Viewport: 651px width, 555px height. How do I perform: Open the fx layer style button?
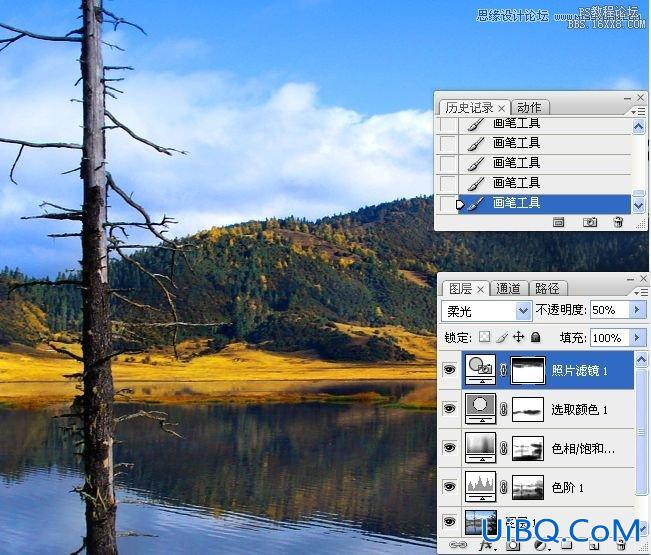[485, 545]
